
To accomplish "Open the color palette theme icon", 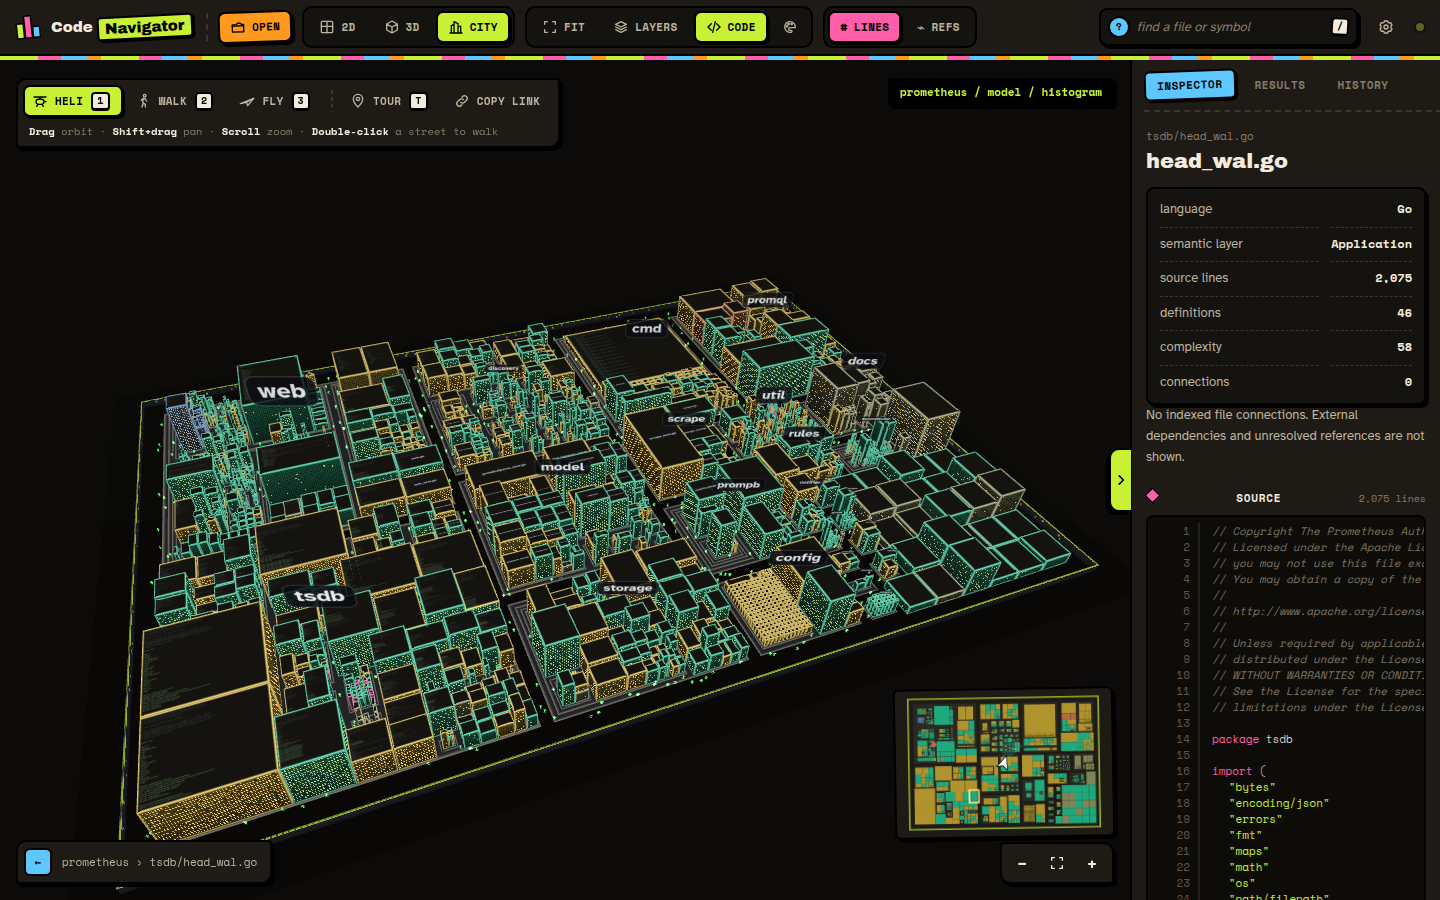I will coord(790,27).
